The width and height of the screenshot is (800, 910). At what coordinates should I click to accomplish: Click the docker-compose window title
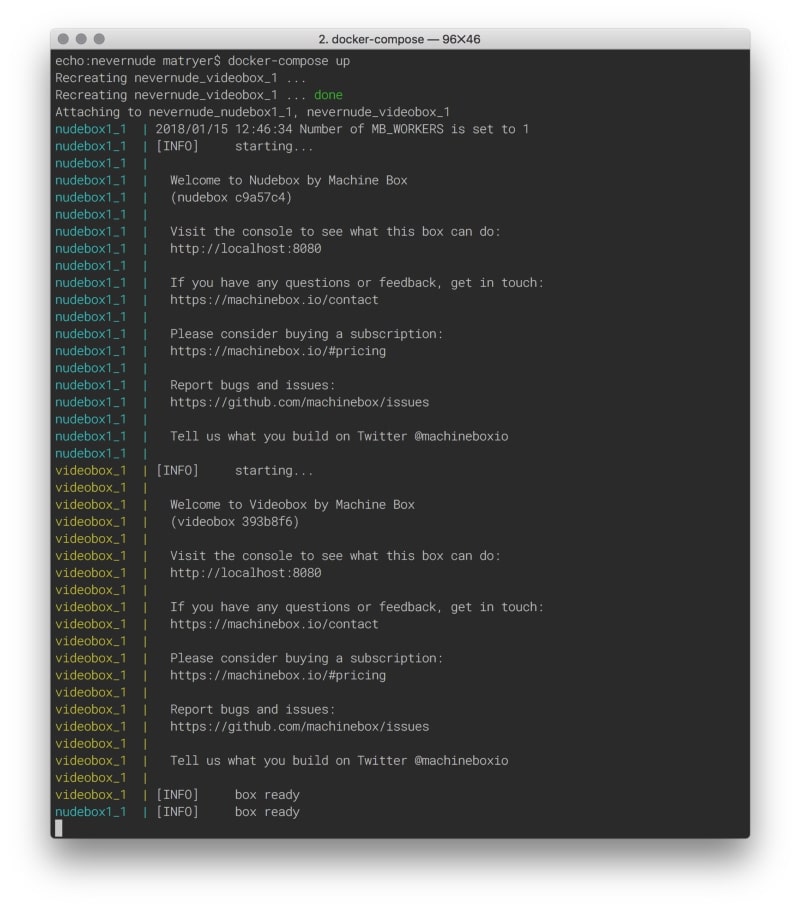pos(399,39)
